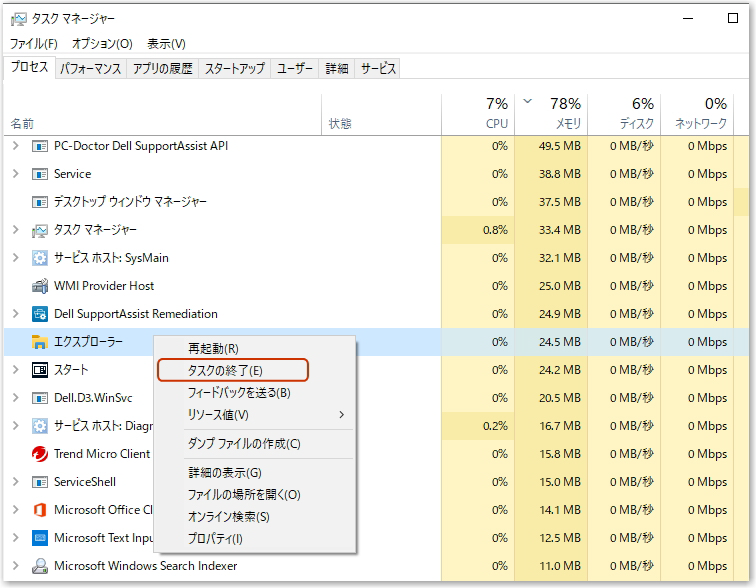
Task: Click the WMI Provider Host icon
Action: [40, 286]
